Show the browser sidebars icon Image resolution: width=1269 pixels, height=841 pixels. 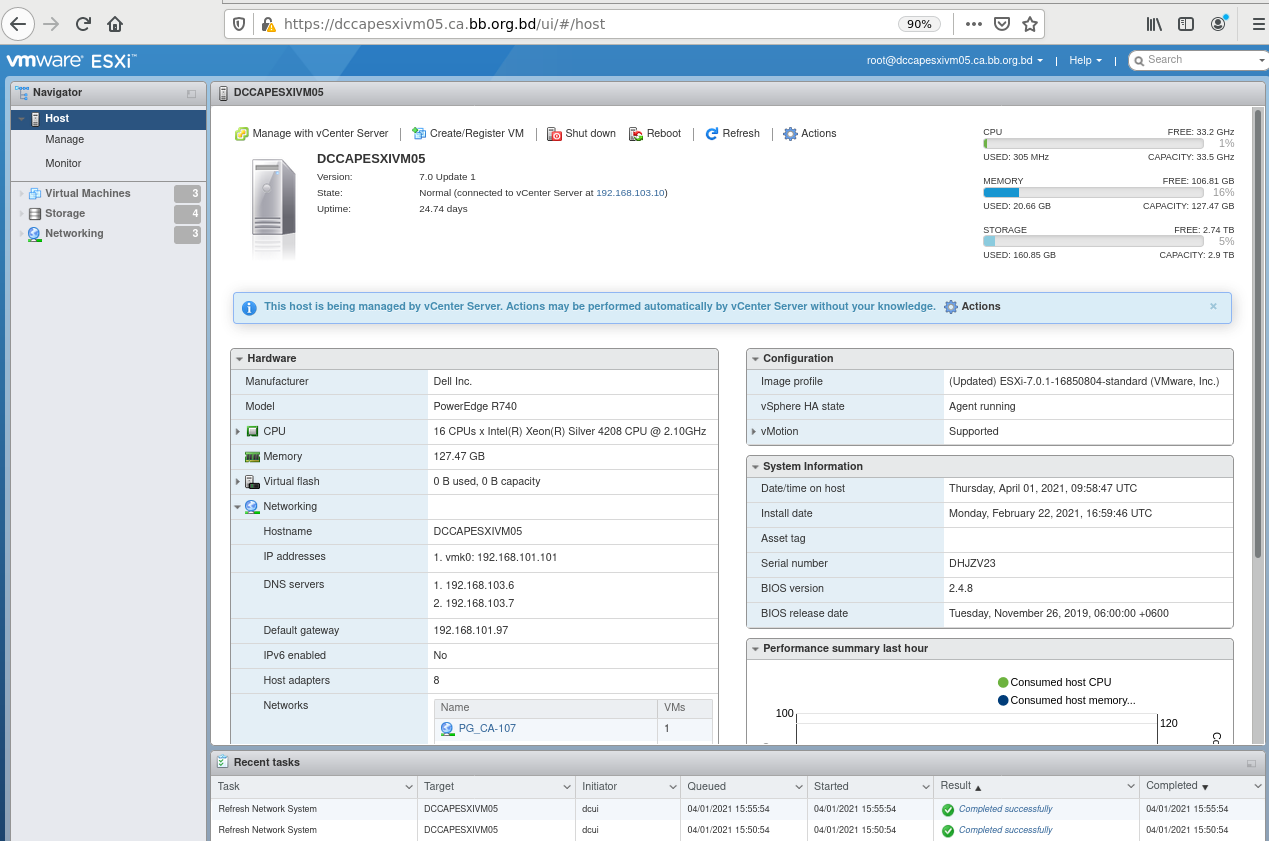[x=1186, y=24]
